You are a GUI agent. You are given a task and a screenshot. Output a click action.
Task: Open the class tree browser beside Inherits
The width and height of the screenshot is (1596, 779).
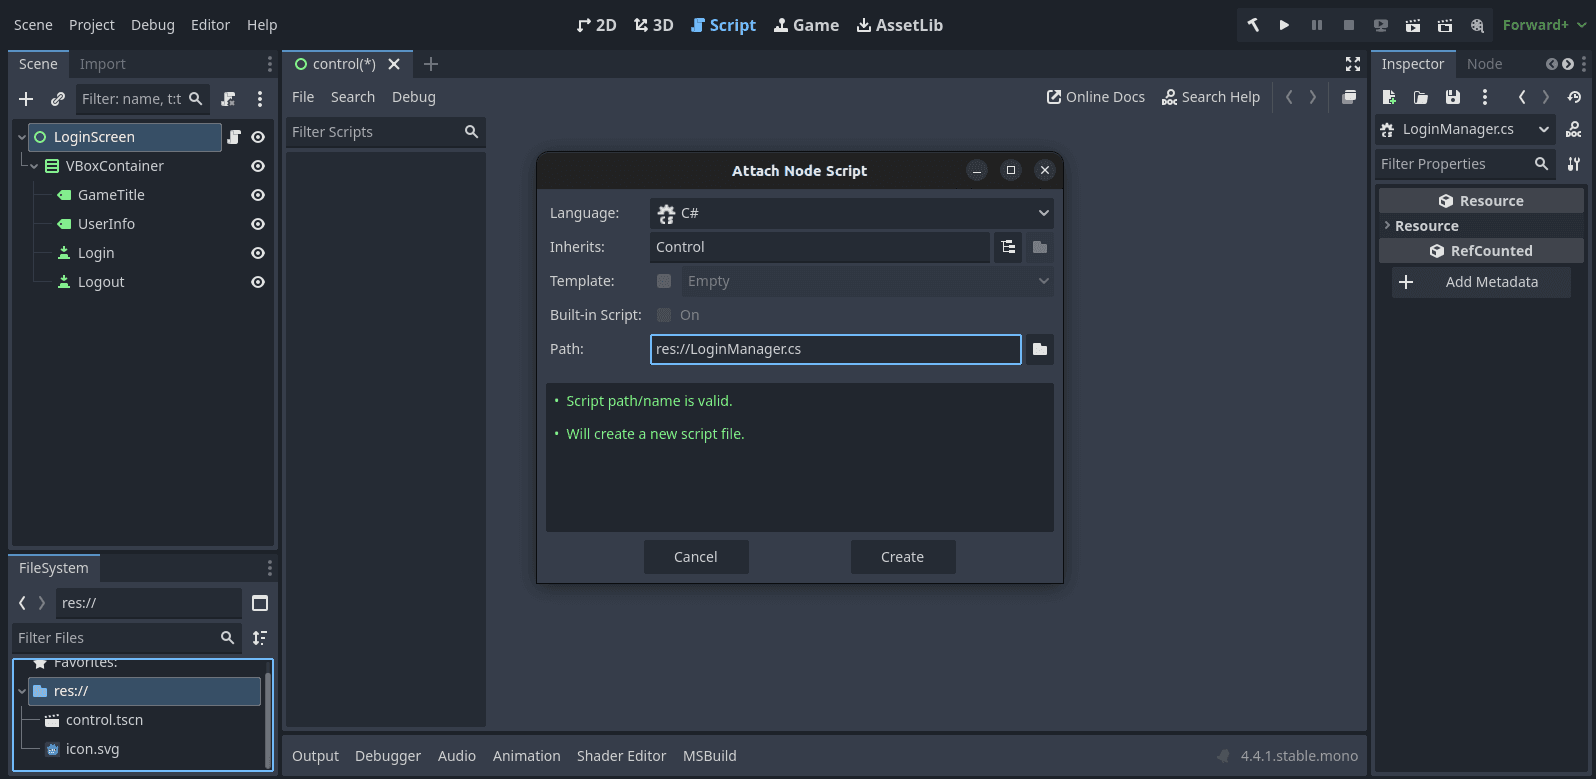(x=1008, y=247)
